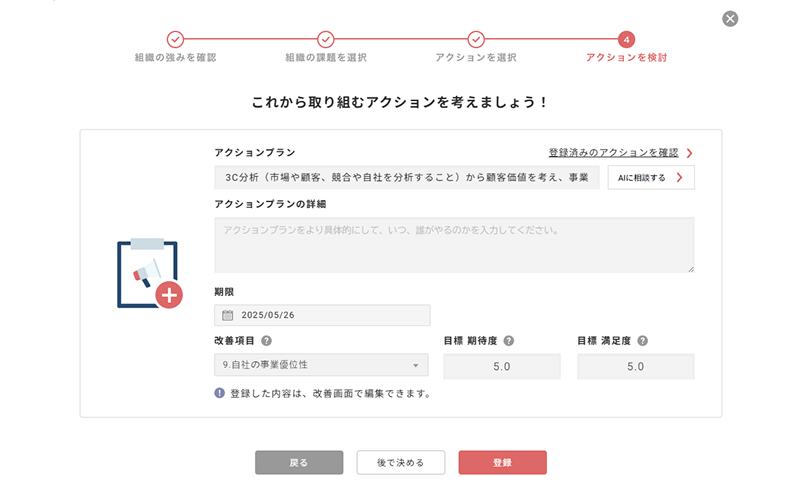The image size is (800, 500).
Task: Click the red 登録 button
Action: [x=503, y=462]
